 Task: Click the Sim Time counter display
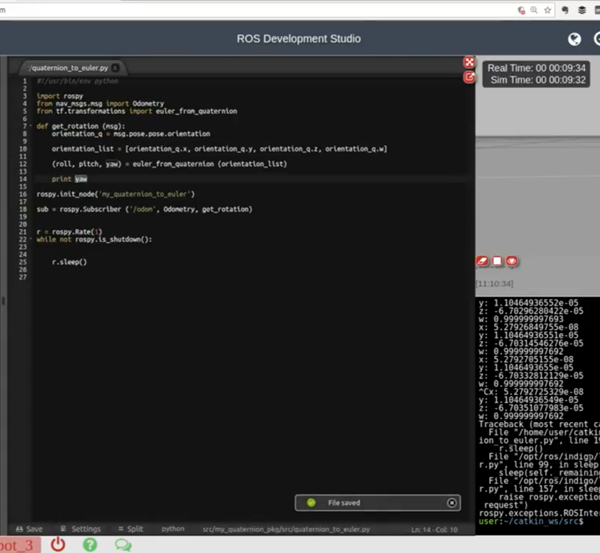538,80
